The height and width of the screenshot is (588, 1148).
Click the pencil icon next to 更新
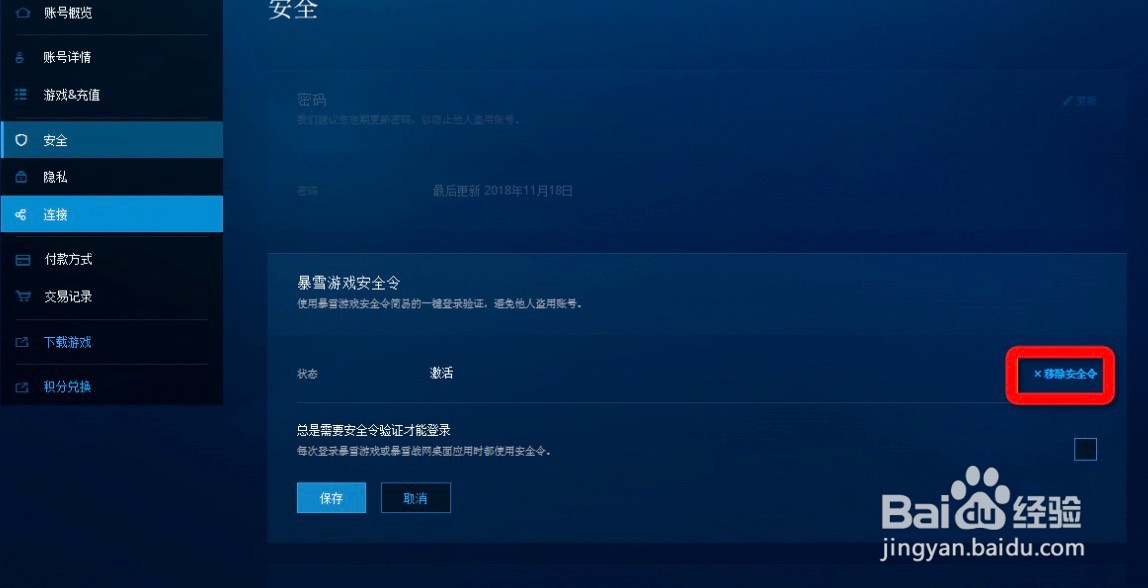[x=1067, y=100]
